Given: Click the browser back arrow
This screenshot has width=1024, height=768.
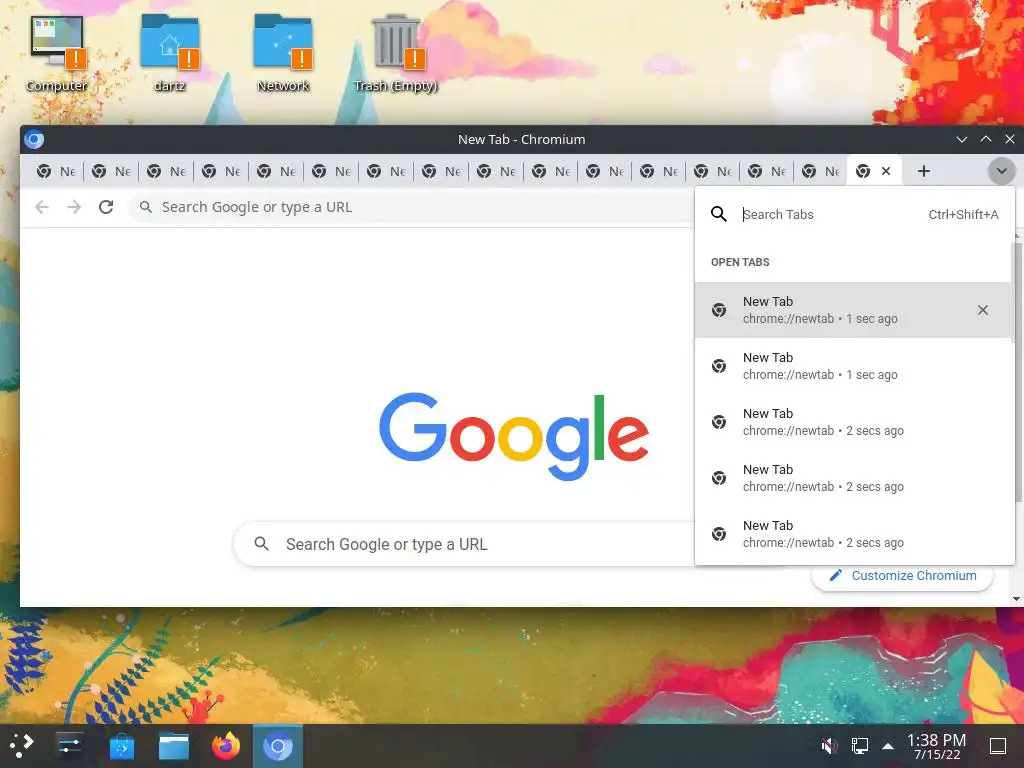Looking at the screenshot, I should tap(42, 207).
